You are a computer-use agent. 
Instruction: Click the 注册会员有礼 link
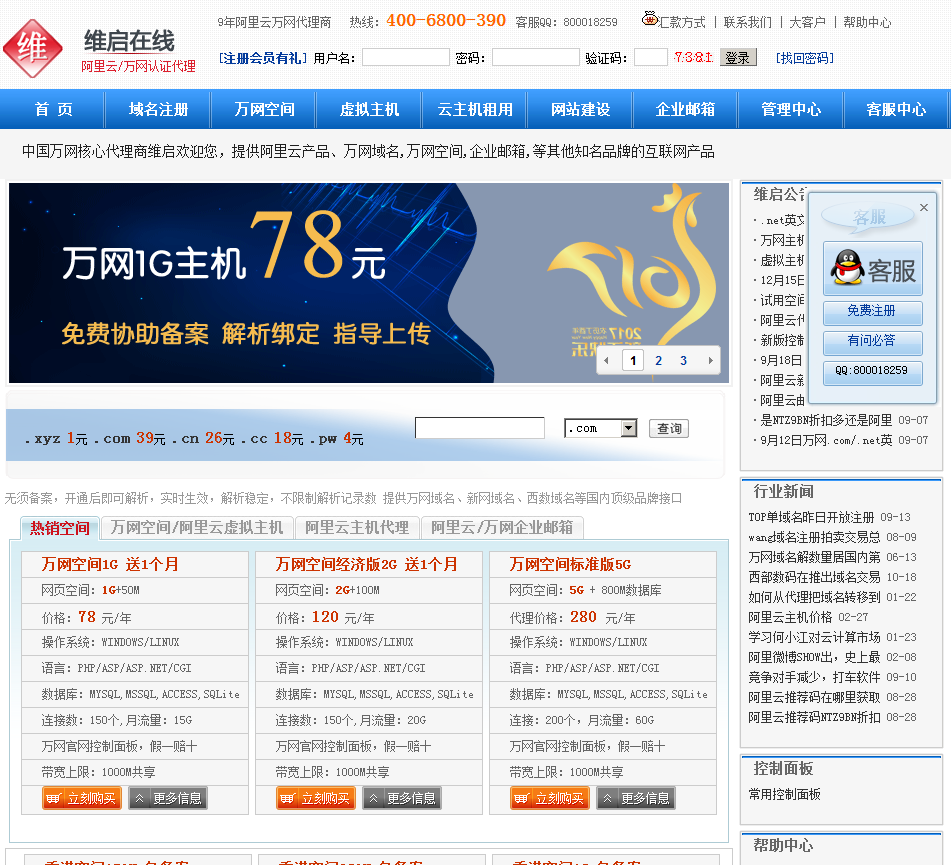point(263,58)
